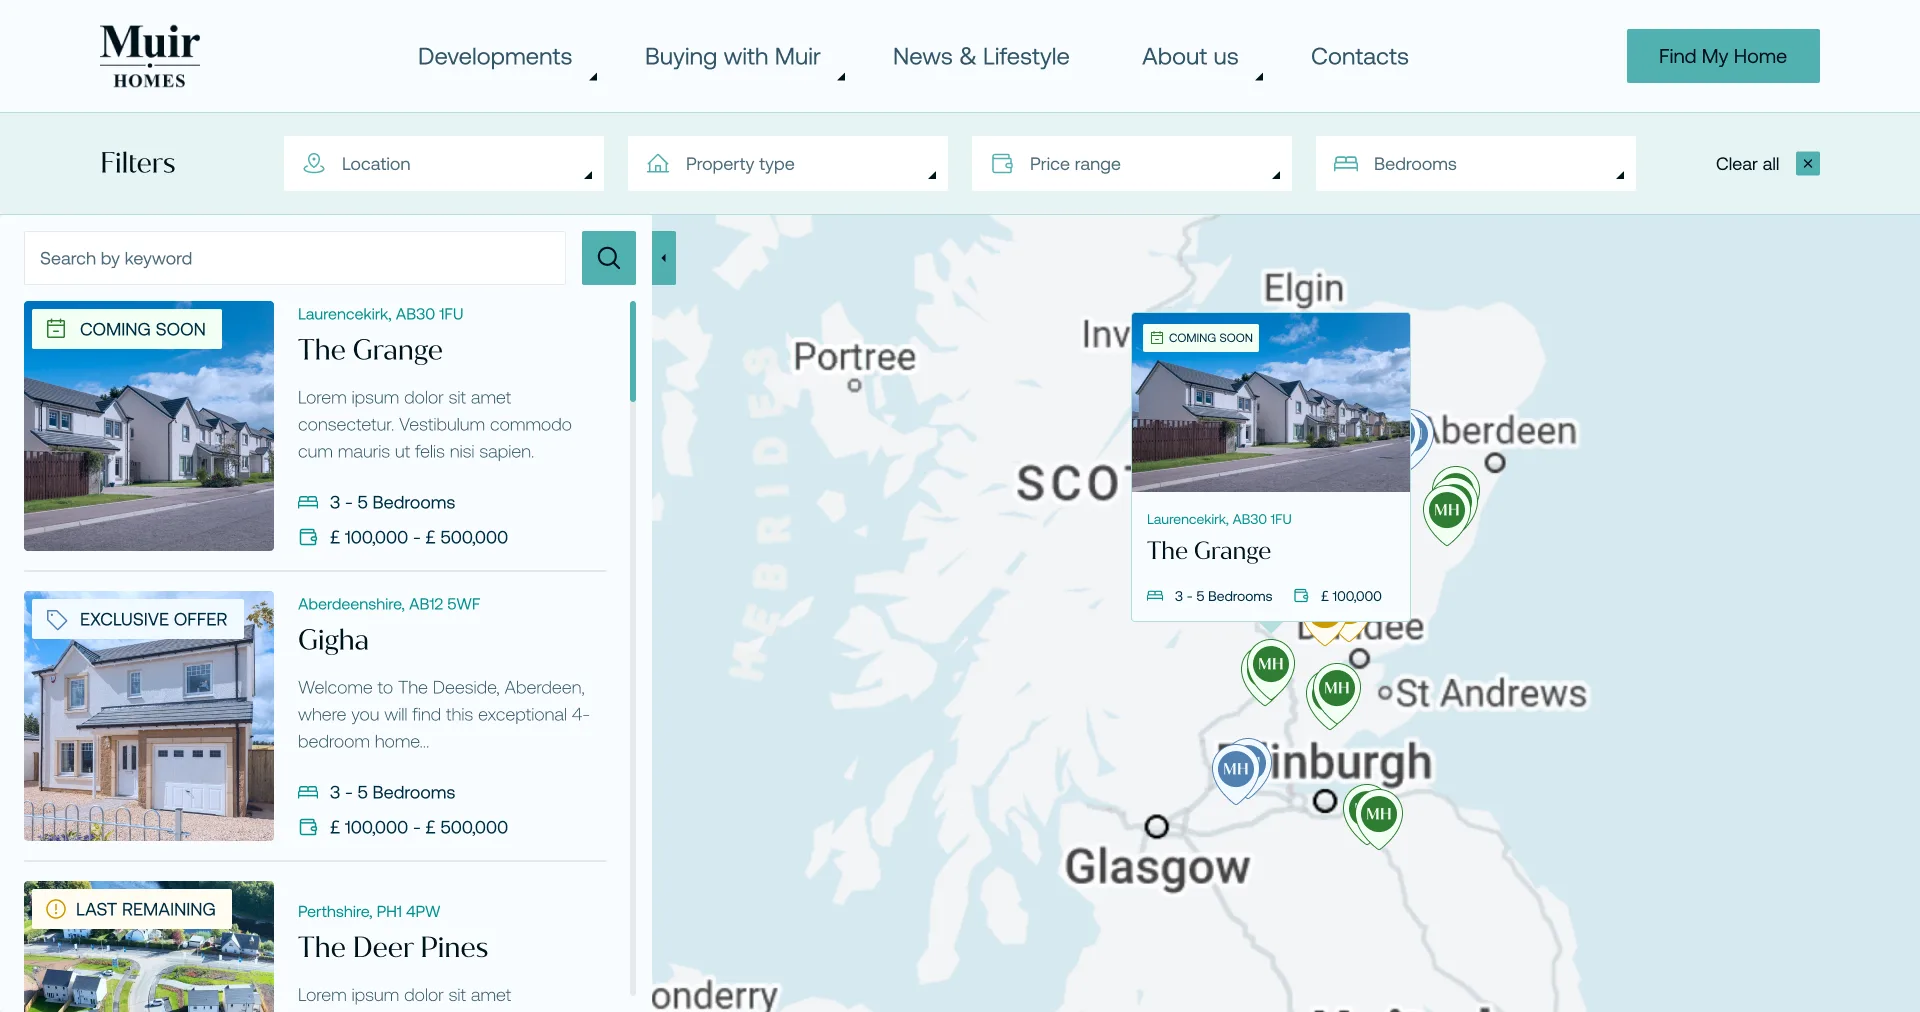
Task: Click the Perthshire, PH1 4PW location text
Action: pos(369,911)
